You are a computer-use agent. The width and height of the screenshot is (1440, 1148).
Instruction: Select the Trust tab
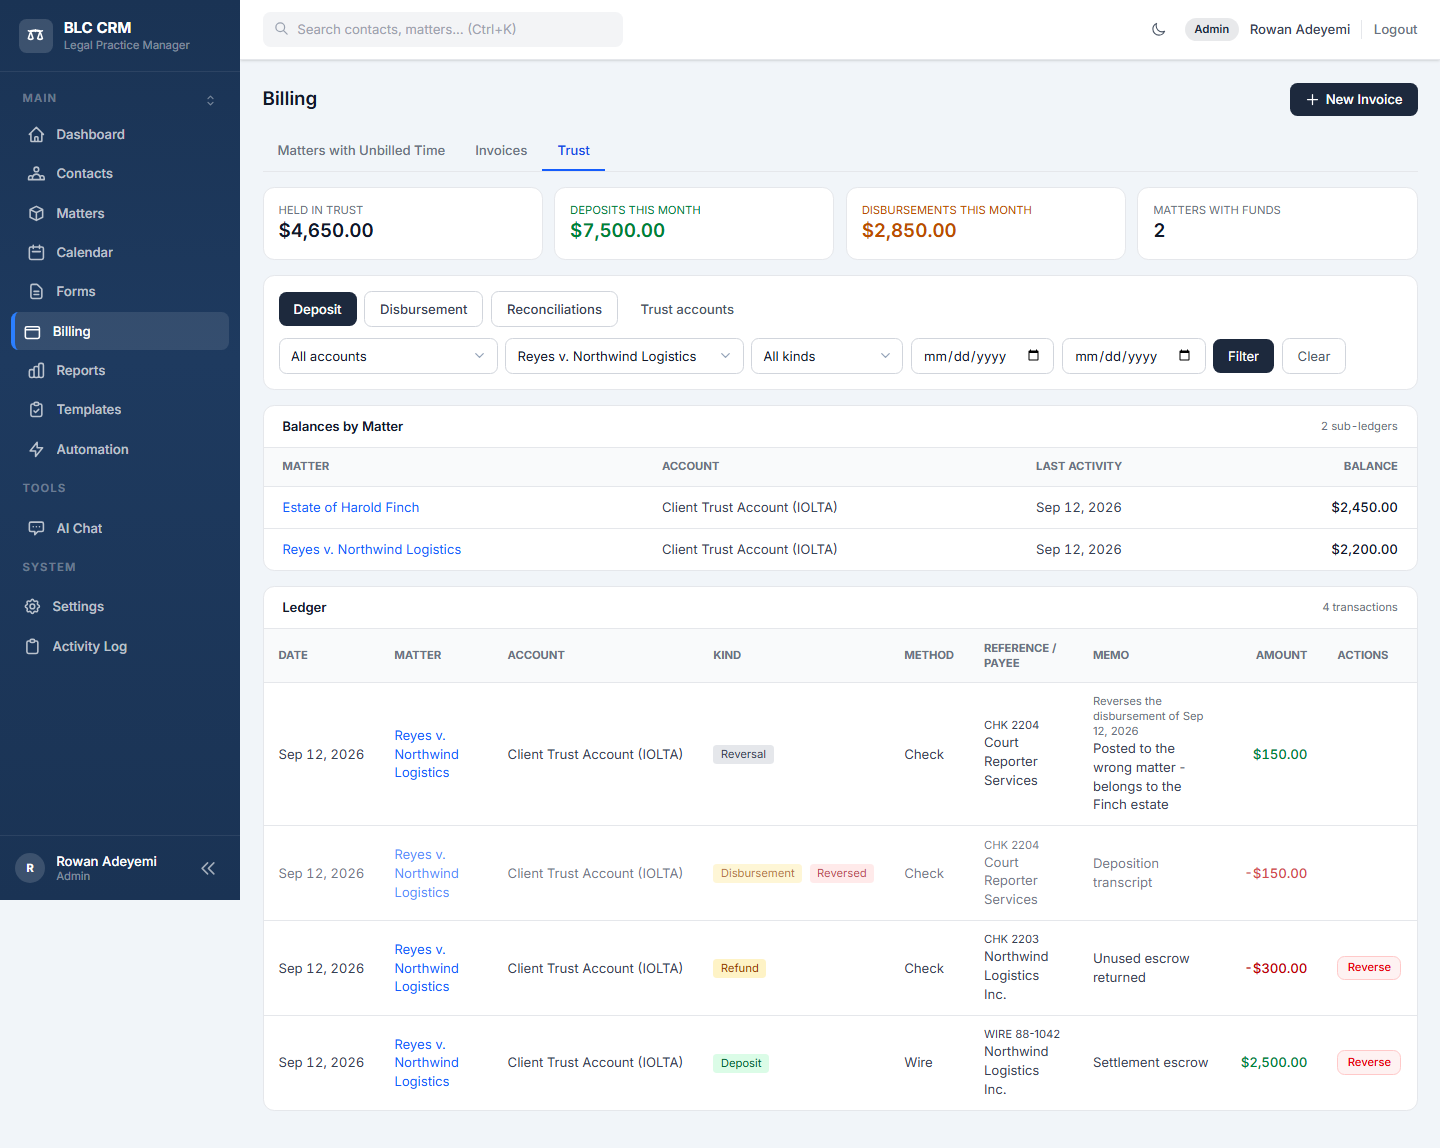(573, 150)
